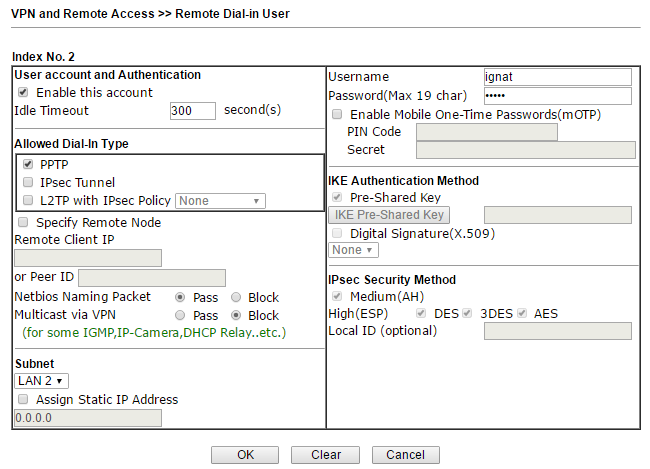Click the IKE Pre-Shared Key button
The width and height of the screenshot is (650, 469).
point(390,215)
